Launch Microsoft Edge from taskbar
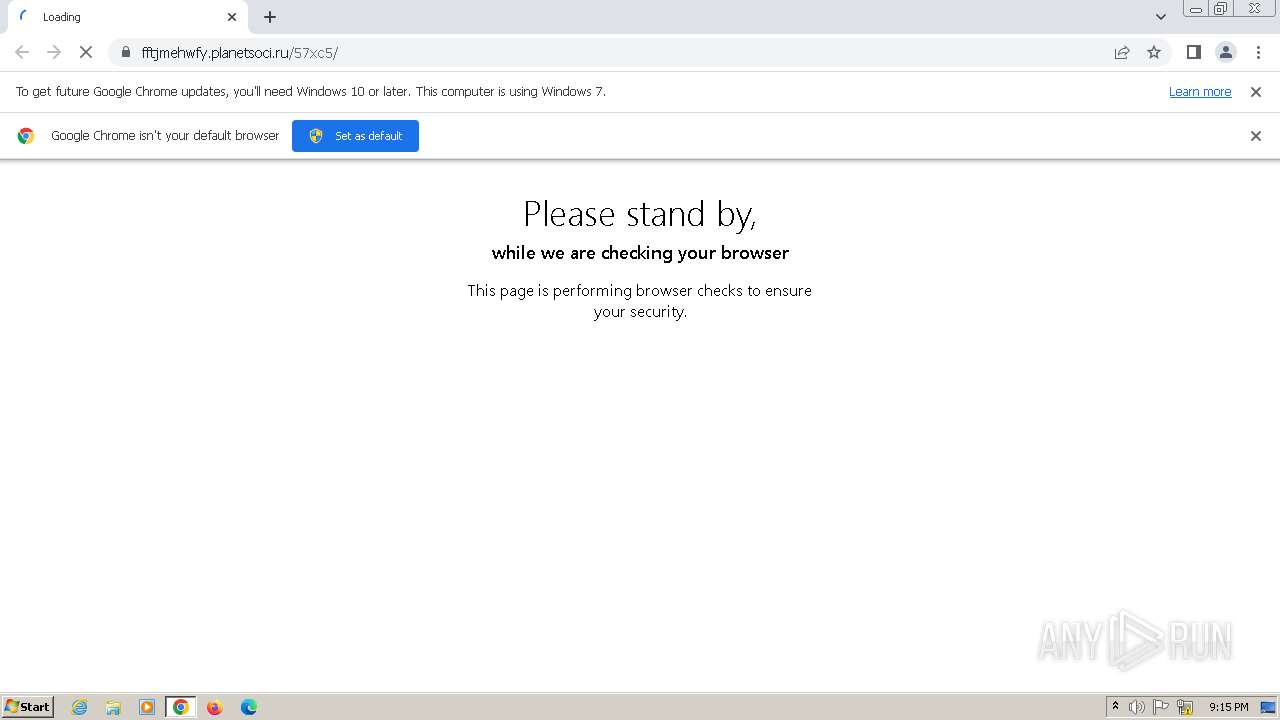Screen dimensions: 1280x720 (x=248, y=707)
